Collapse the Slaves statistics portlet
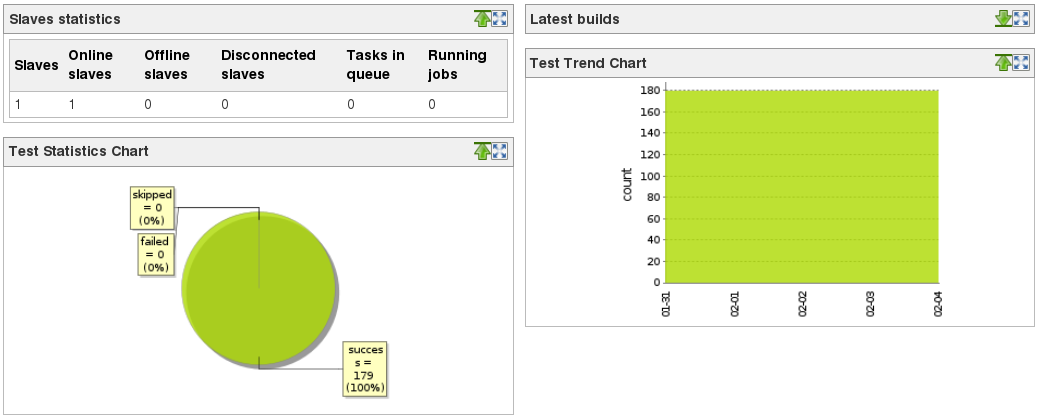This screenshot has height=420, width=1039. [x=483, y=19]
